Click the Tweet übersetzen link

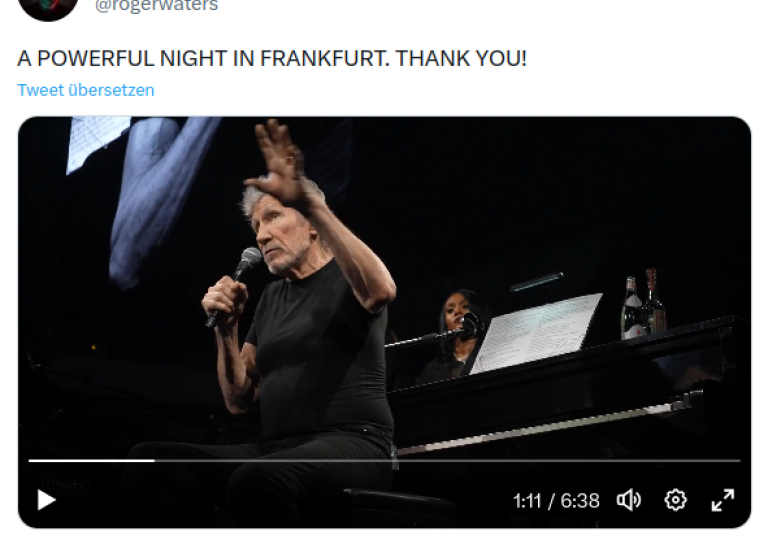coord(86,90)
